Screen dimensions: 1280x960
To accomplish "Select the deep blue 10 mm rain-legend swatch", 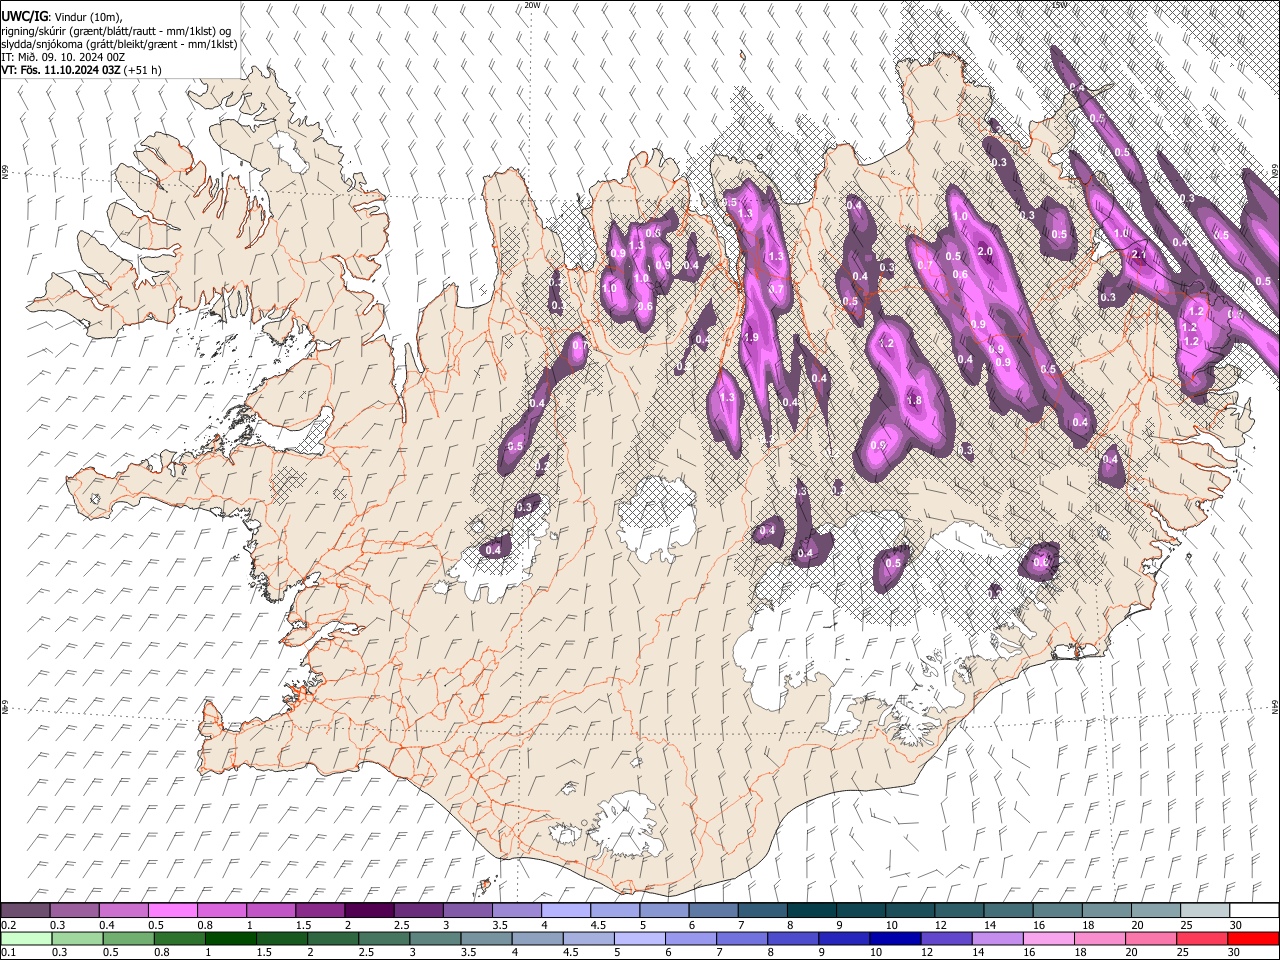I will coord(895,938).
